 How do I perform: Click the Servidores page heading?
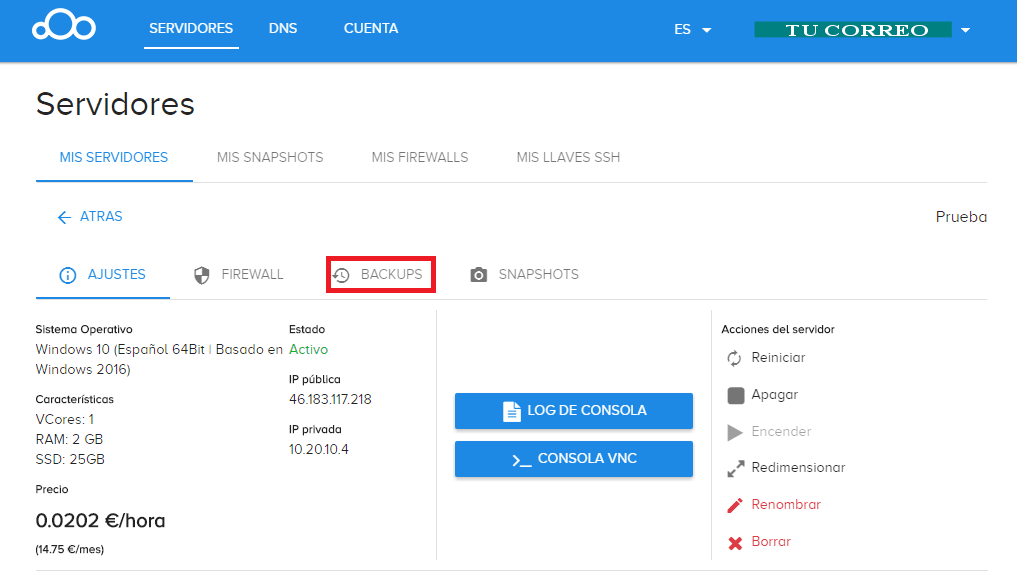(x=115, y=104)
